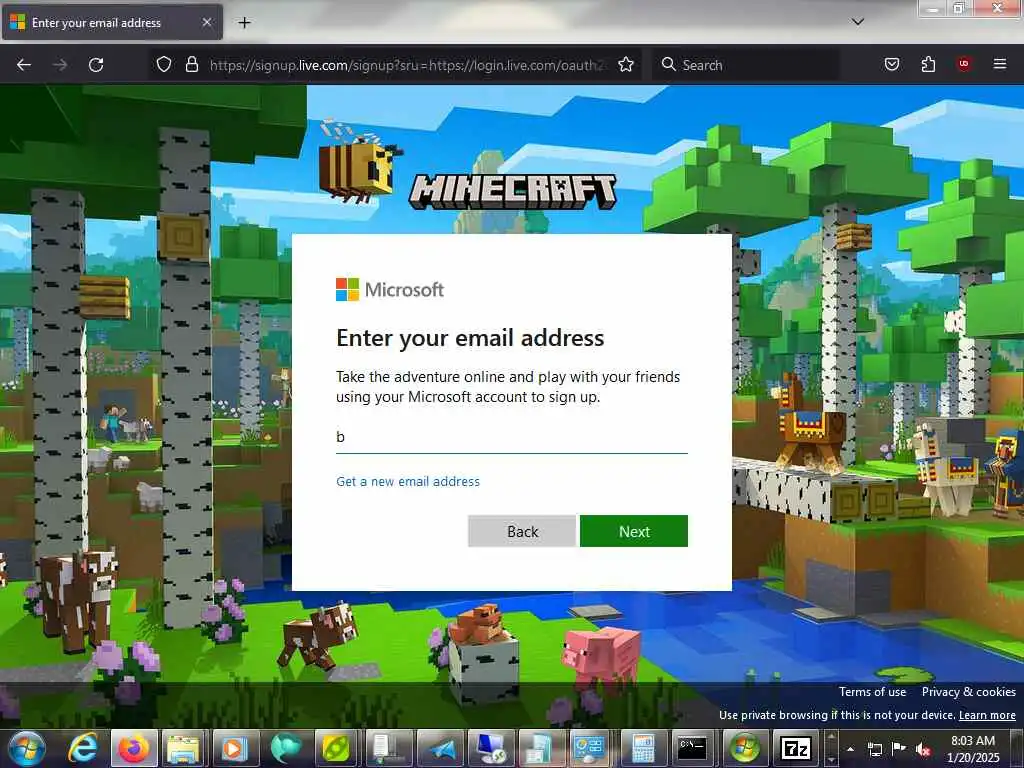The height and width of the screenshot is (768, 1024).
Task: Open the Pocket save icon
Action: [x=891, y=64]
